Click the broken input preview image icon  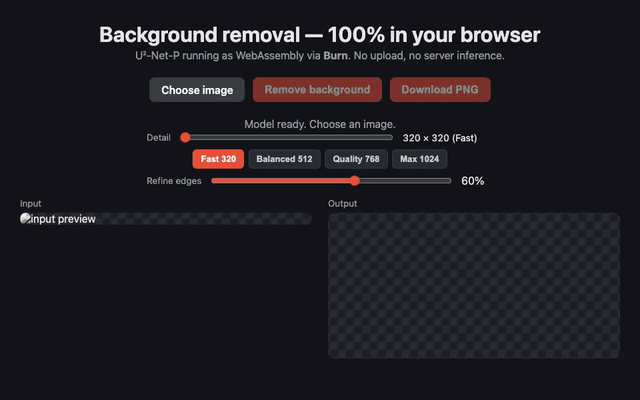(x=25, y=218)
